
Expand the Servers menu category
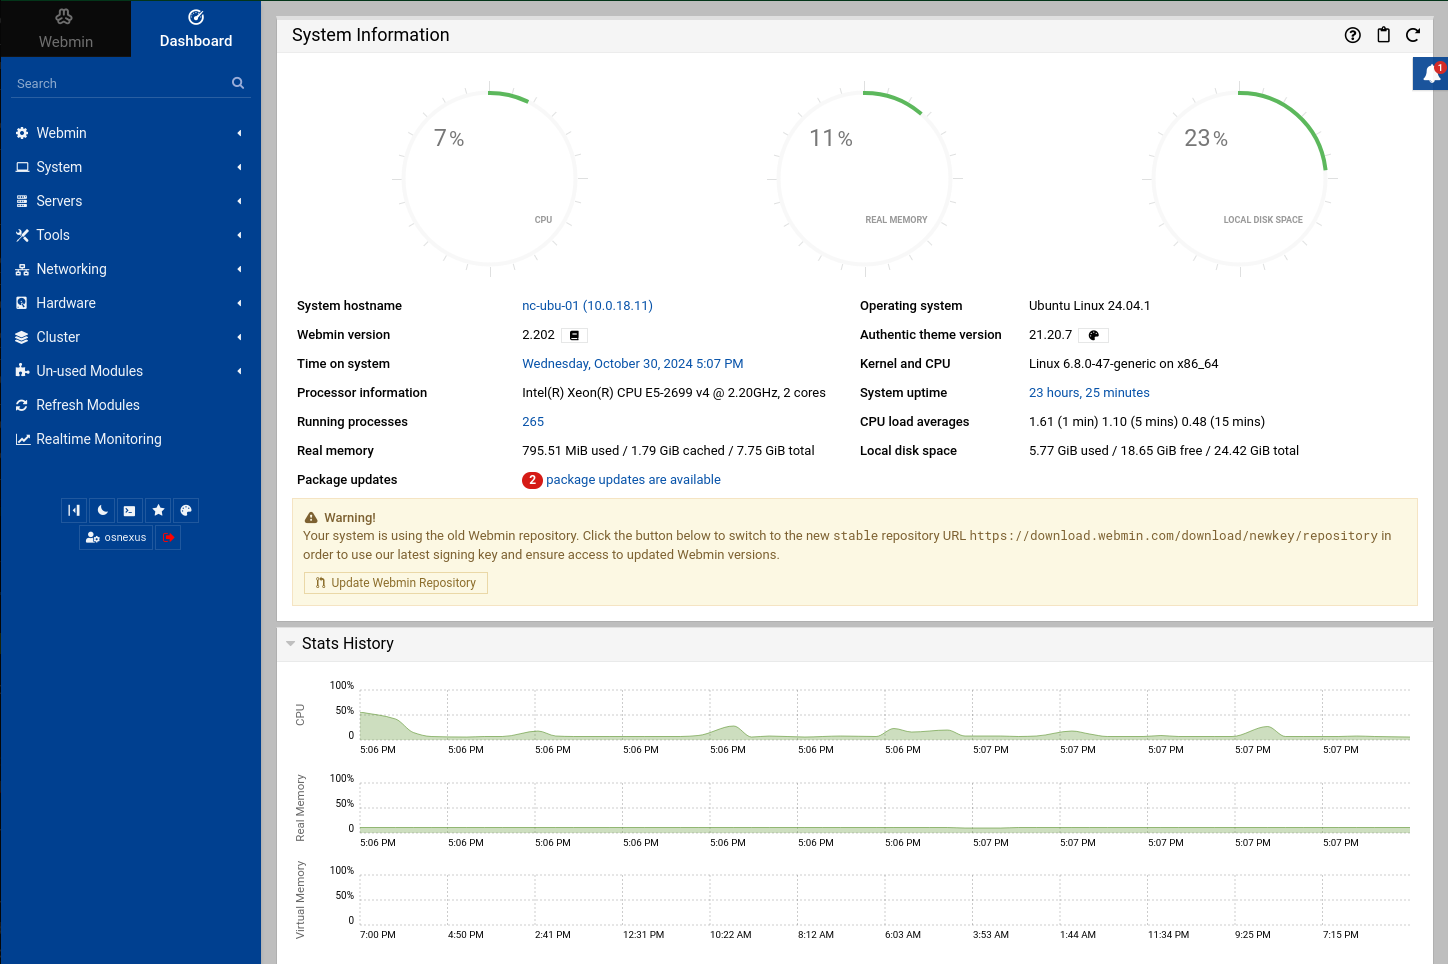pyautogui.click(x=59, y=201)
